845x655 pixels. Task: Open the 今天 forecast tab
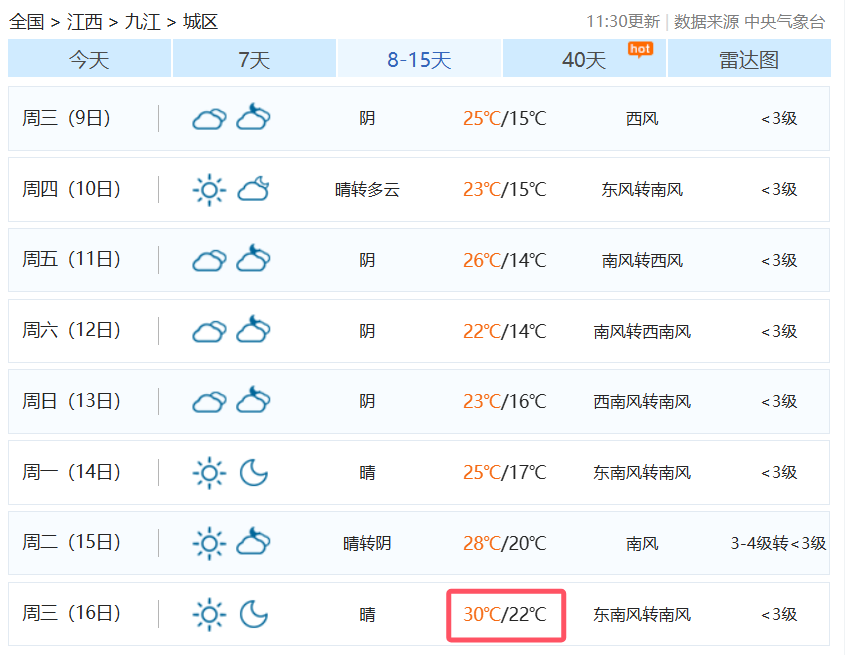[x=89, y=59]
